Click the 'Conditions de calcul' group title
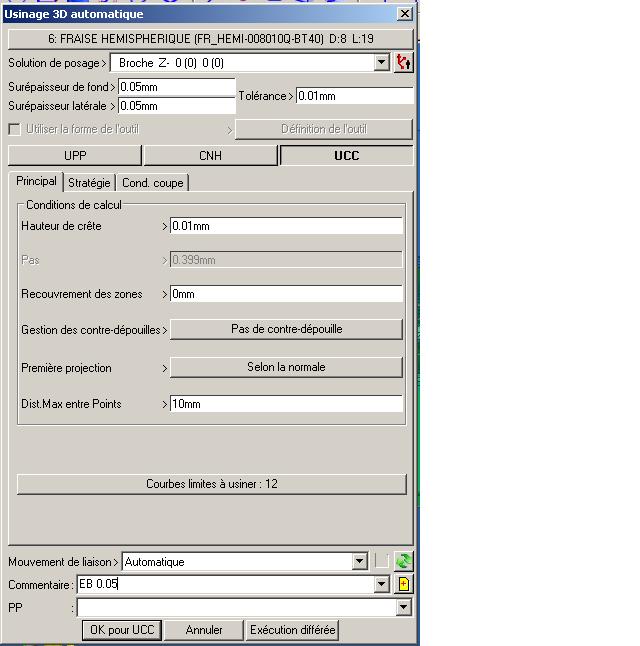This screenshot has height=646, width=640. pos(74,205)
